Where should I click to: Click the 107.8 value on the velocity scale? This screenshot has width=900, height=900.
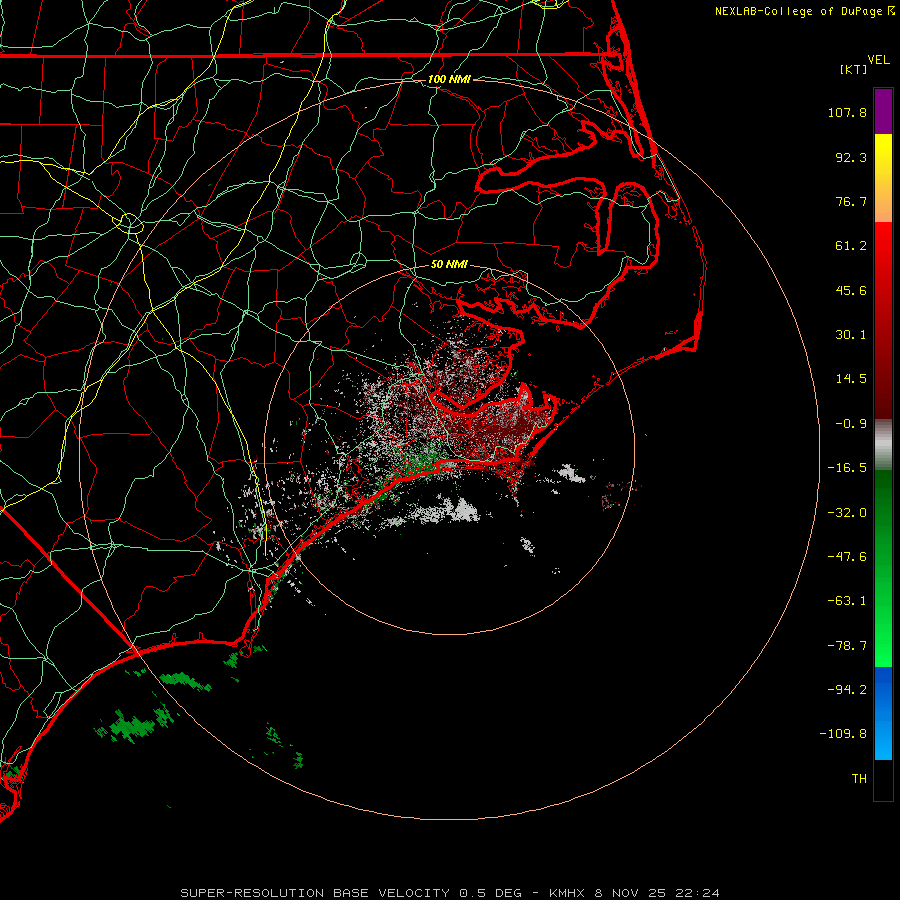tap(847, 112)
